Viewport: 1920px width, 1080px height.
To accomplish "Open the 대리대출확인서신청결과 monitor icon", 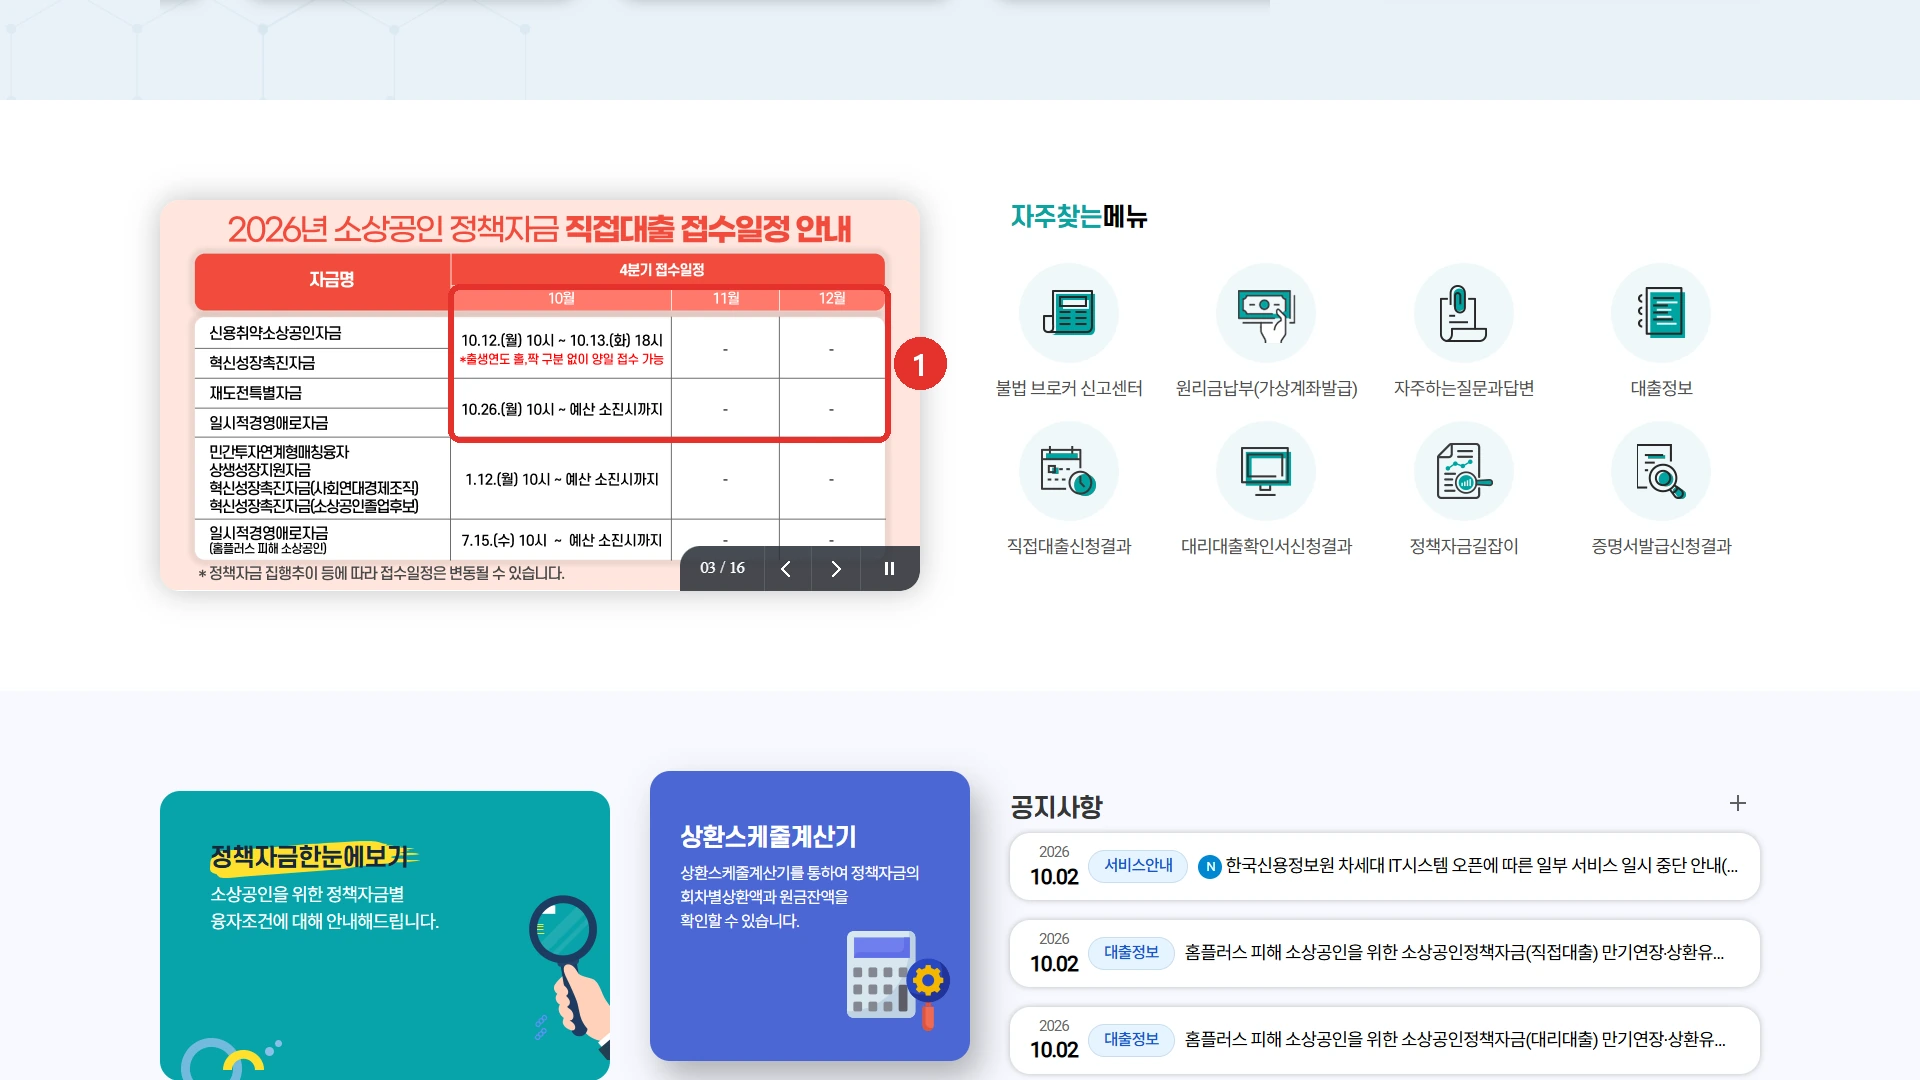I will (1266, 471).
